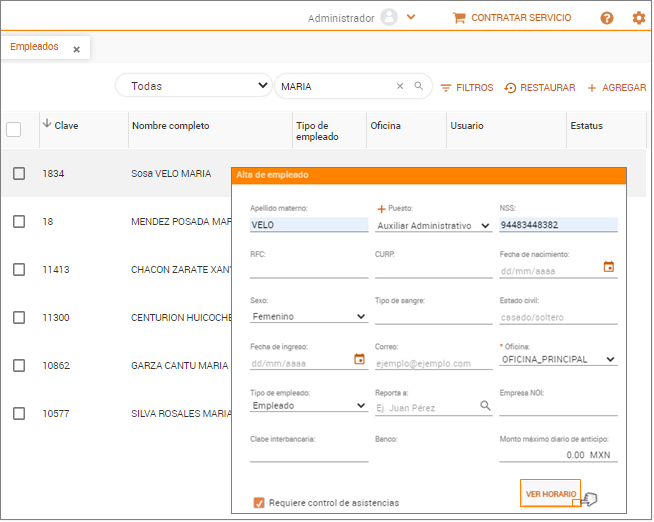
Task: Check the select-all header checkbox
Action: pyautogui.click(x=14, y=129)
